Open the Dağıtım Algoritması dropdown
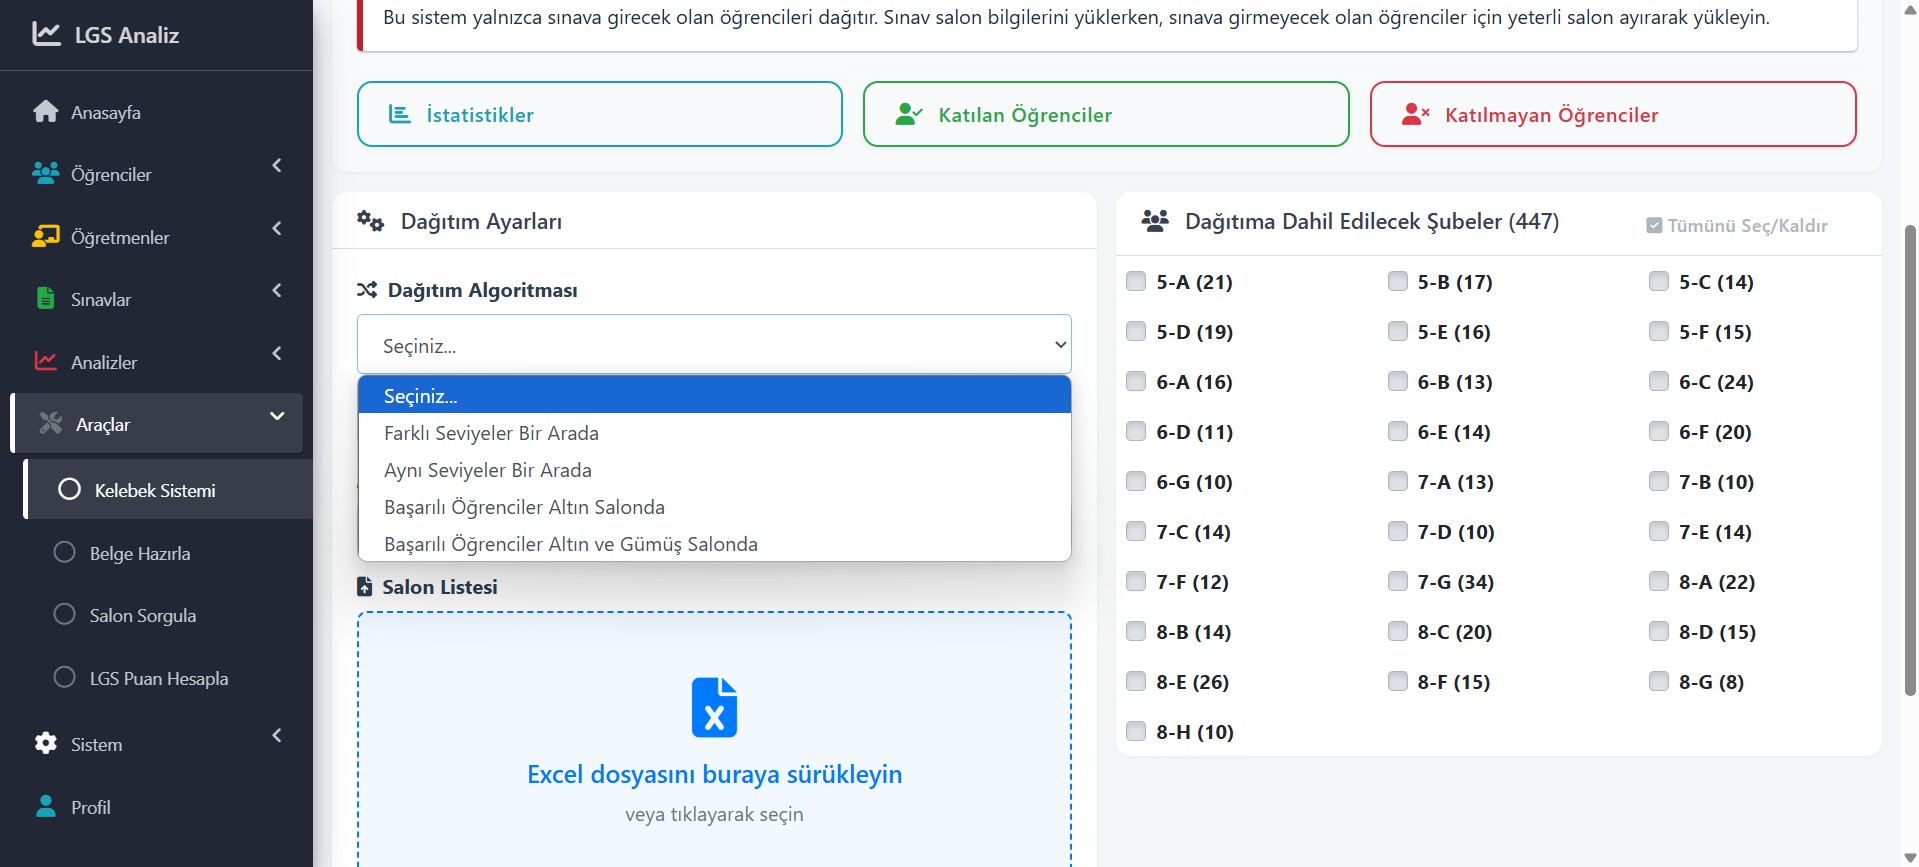 click(x=714, y=345)
